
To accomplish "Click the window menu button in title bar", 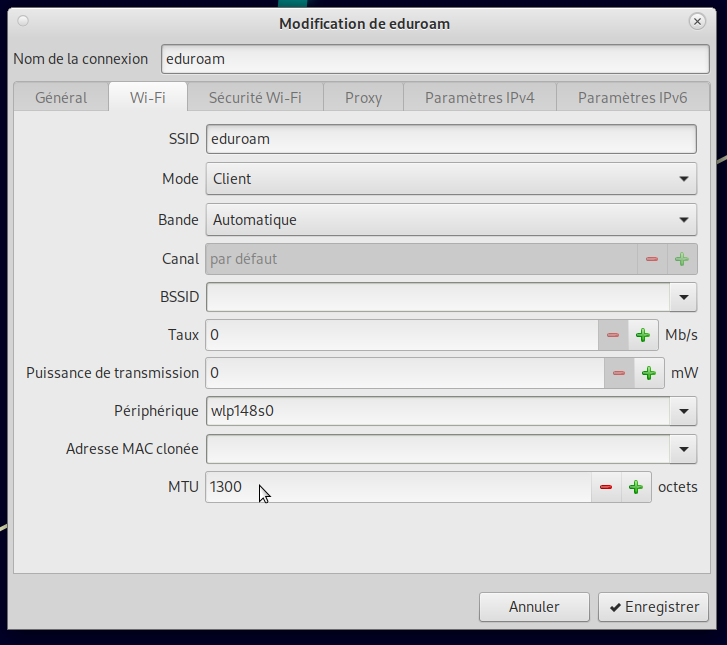I will tap(24, 21).
